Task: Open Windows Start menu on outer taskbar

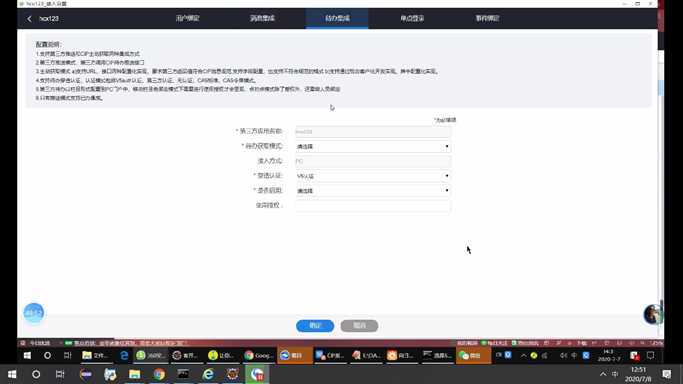Action: pos(12,374)
